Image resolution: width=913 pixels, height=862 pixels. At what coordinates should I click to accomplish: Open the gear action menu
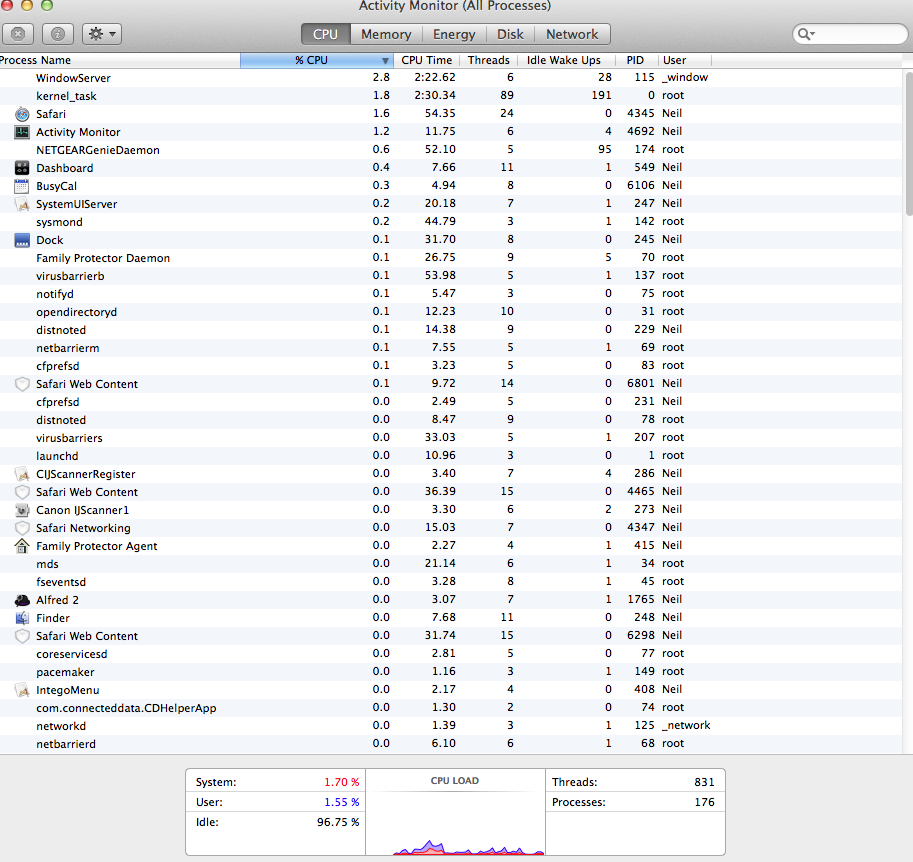point(102,34)
